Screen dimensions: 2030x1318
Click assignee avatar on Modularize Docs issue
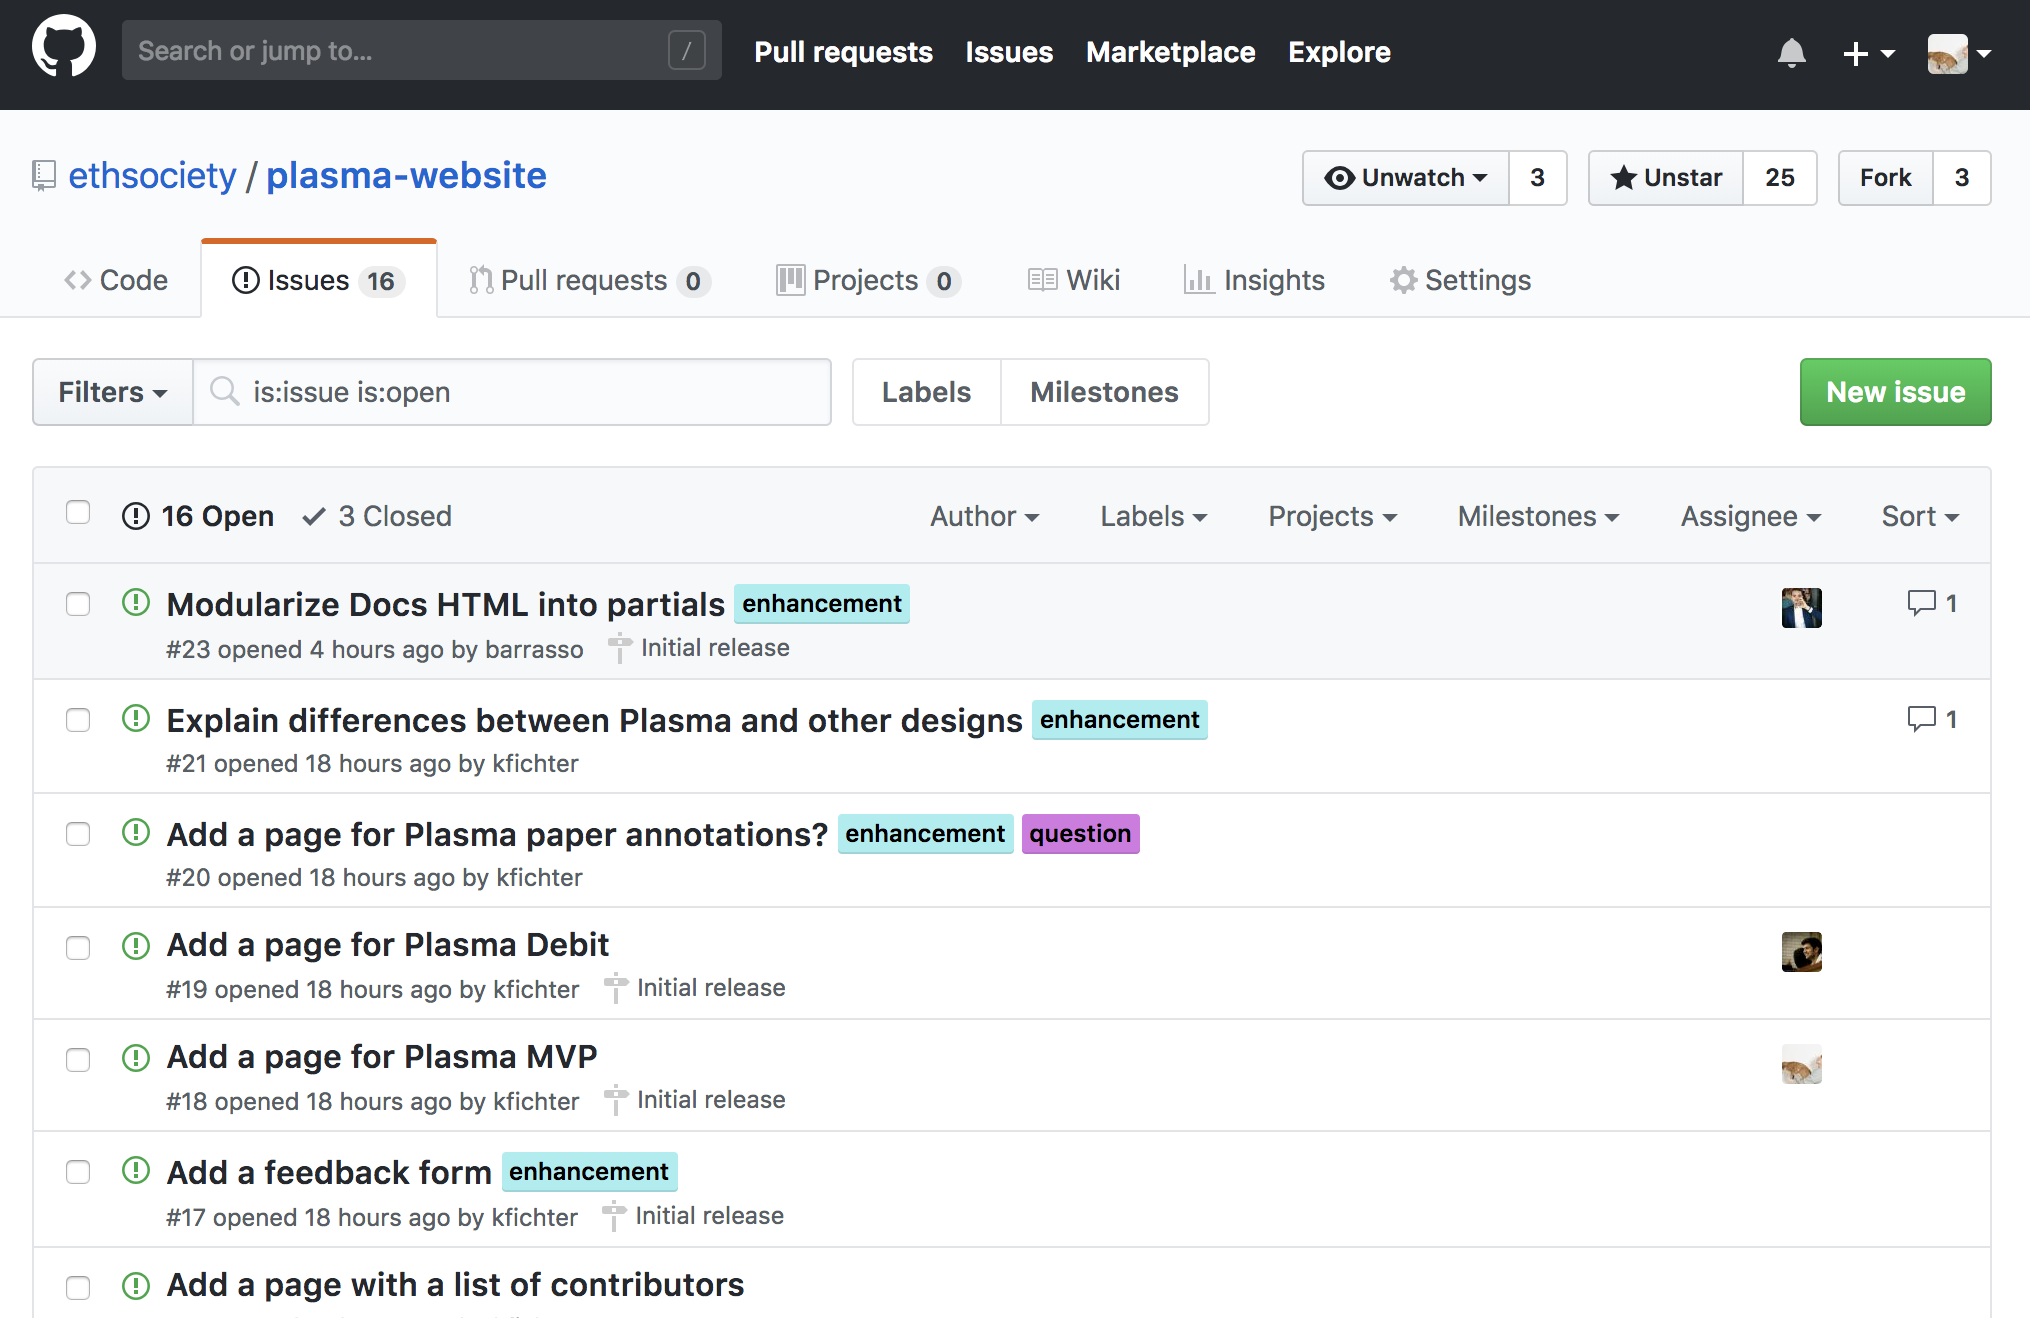(x=1801, y=607)
